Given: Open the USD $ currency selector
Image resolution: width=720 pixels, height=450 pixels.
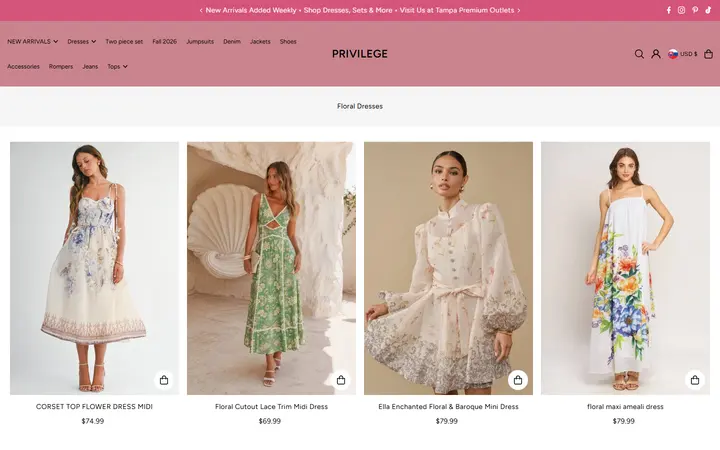Looking at the screenshot, I should point(682,54).
